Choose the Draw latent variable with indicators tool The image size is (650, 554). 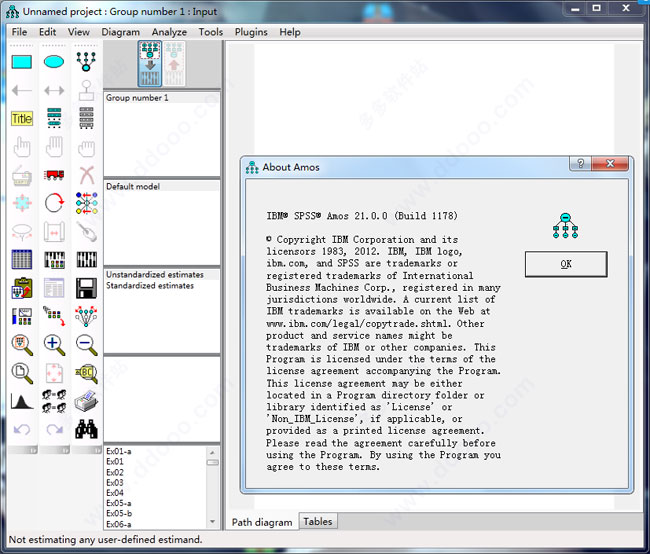86,62
